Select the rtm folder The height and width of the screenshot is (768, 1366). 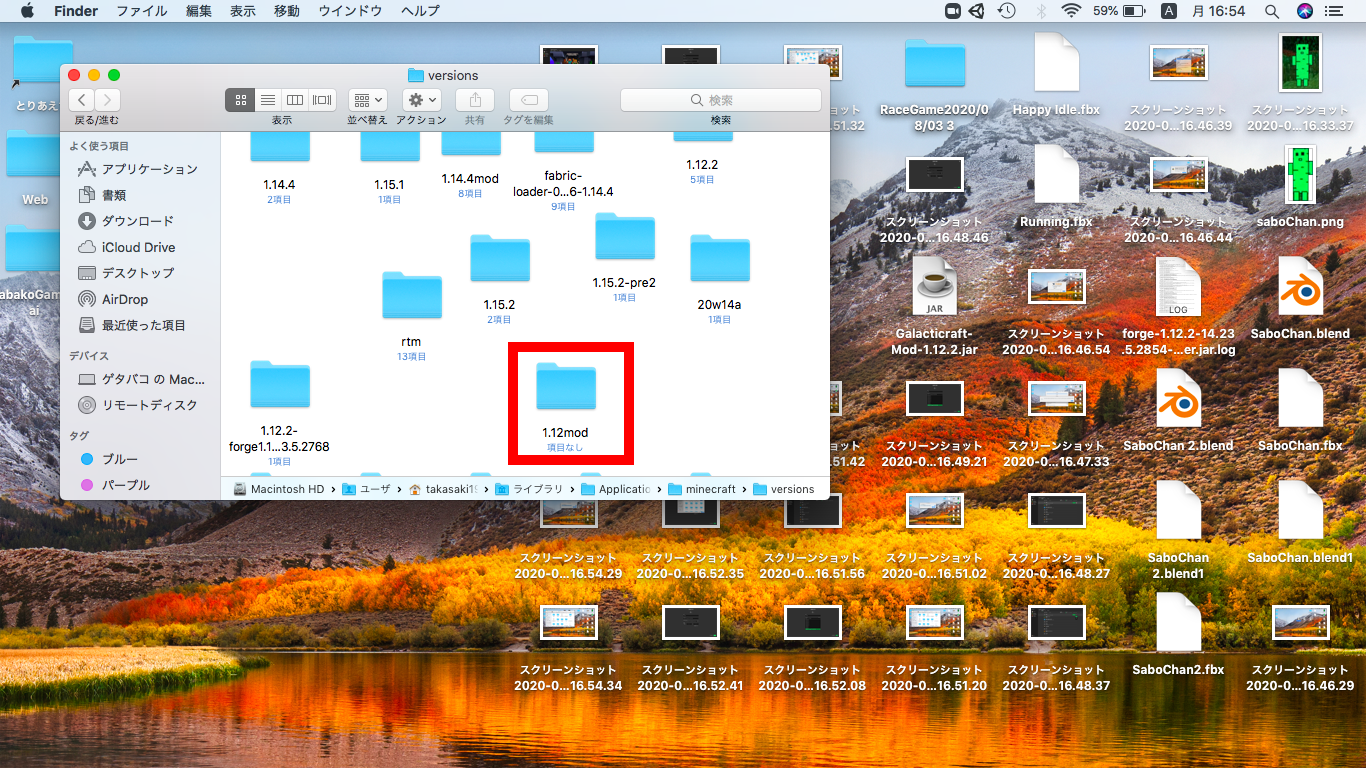411,296
